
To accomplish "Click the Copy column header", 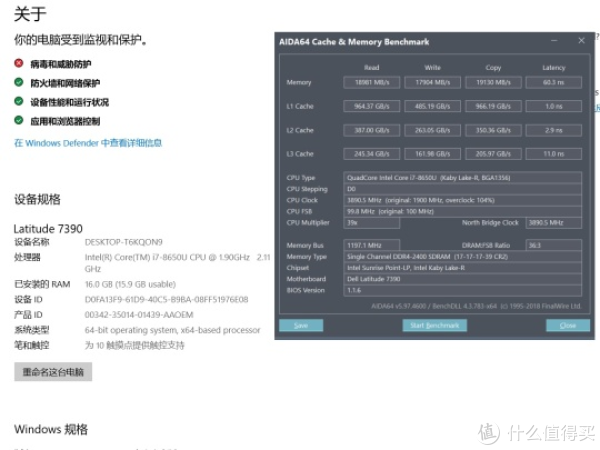I will 493,67.
